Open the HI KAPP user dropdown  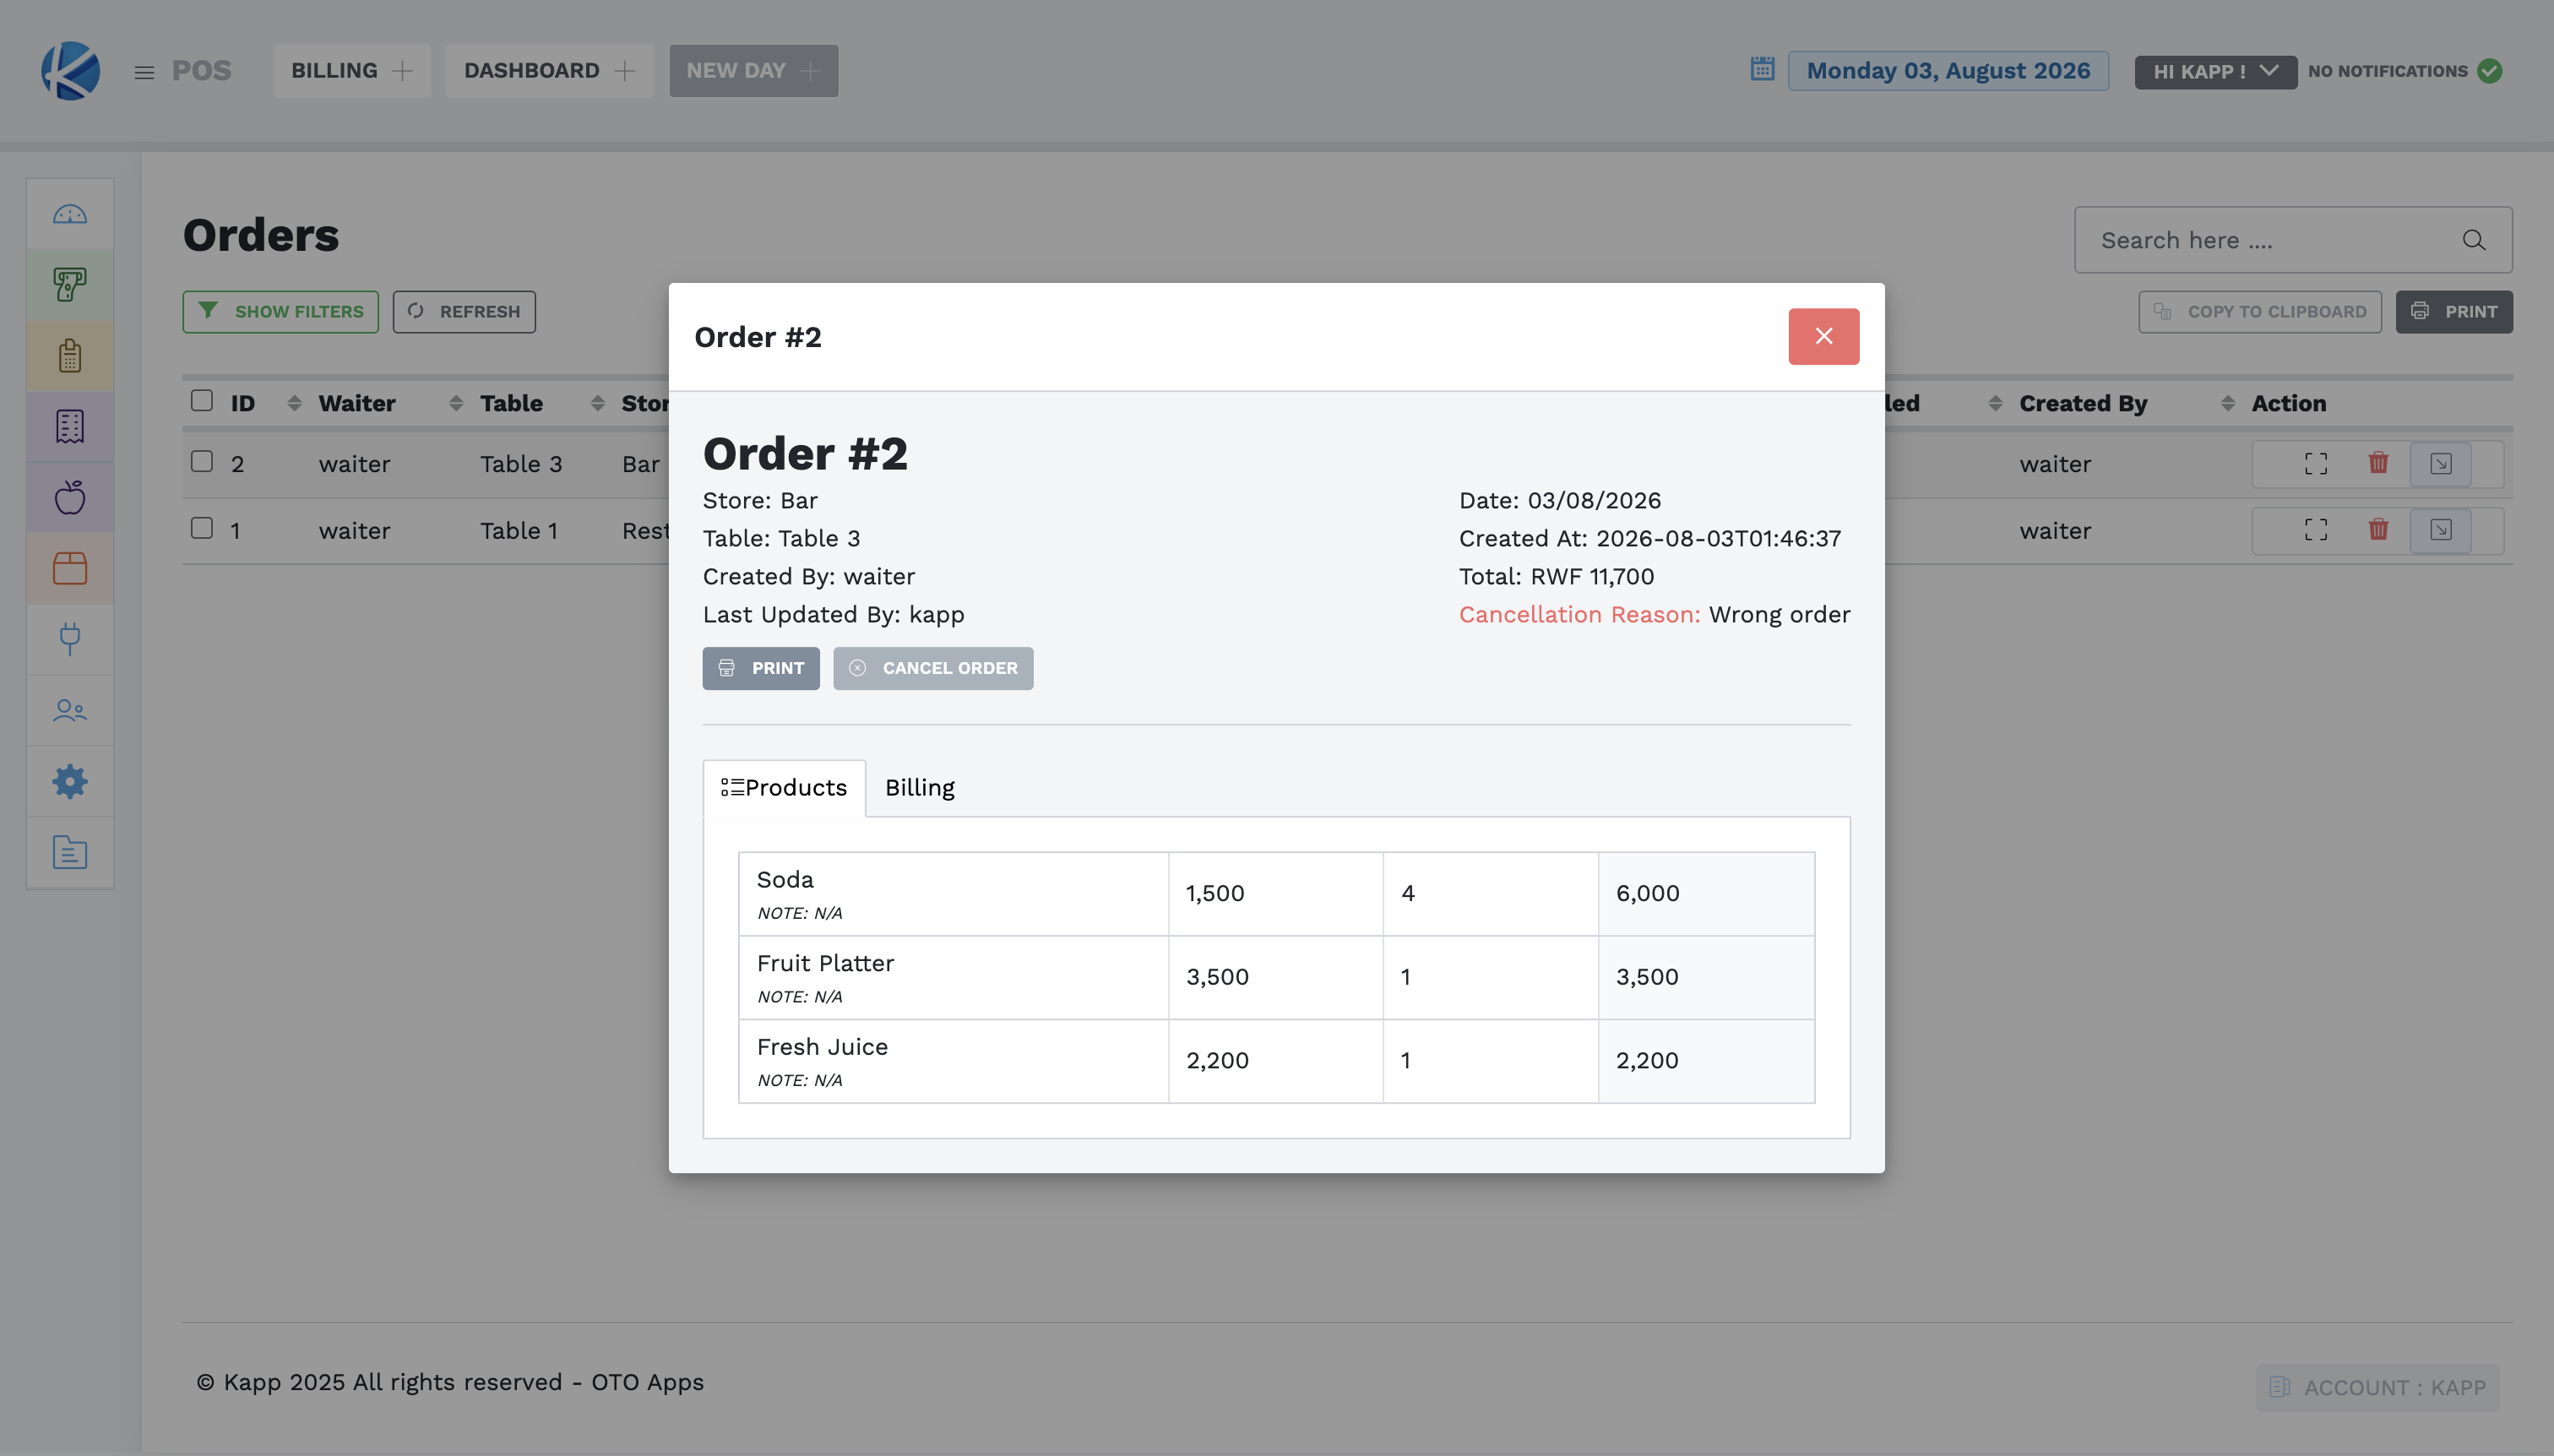[2215, 71]
